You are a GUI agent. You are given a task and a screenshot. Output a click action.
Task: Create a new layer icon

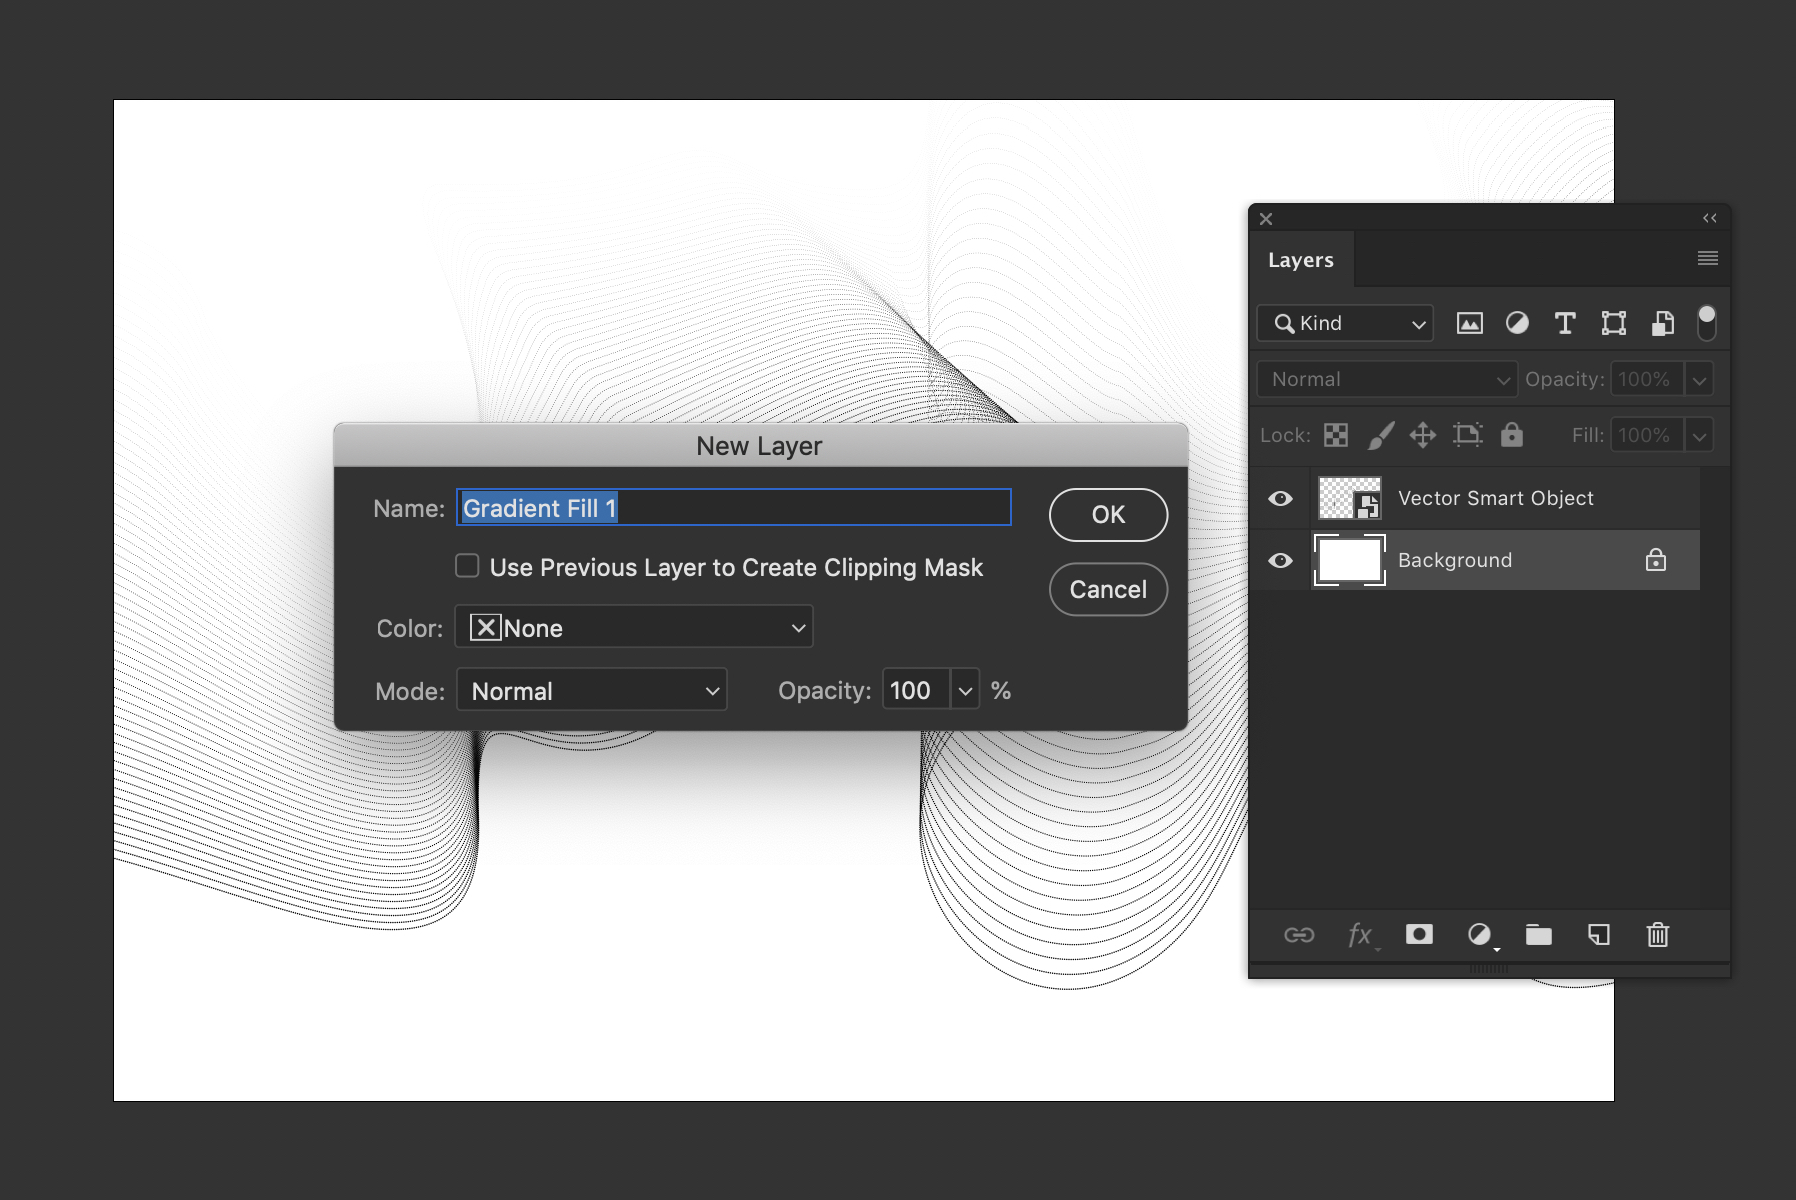point(1599,935)
